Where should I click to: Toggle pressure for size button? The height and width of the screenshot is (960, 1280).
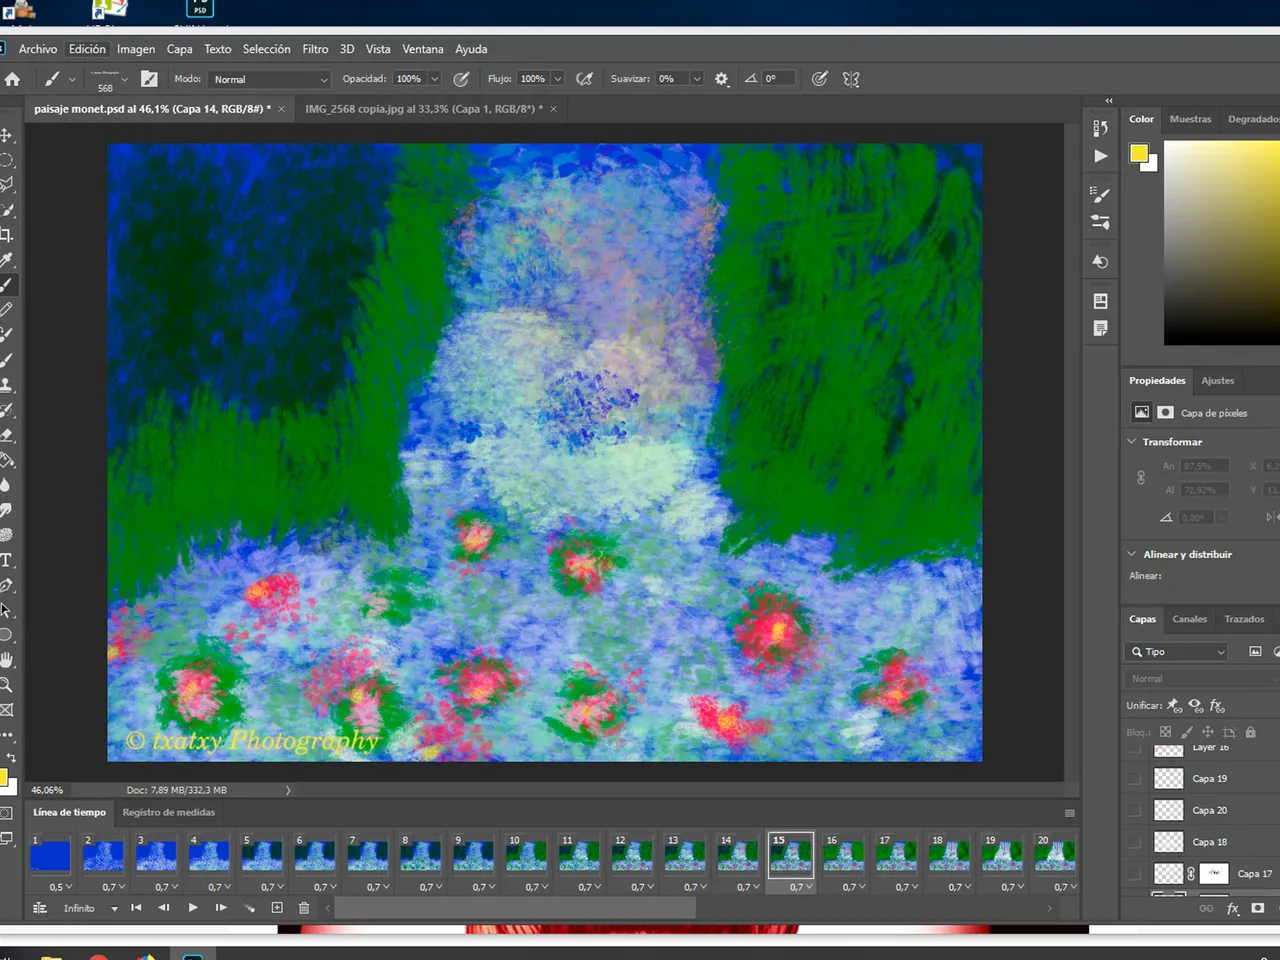click(x=819, y=79)
